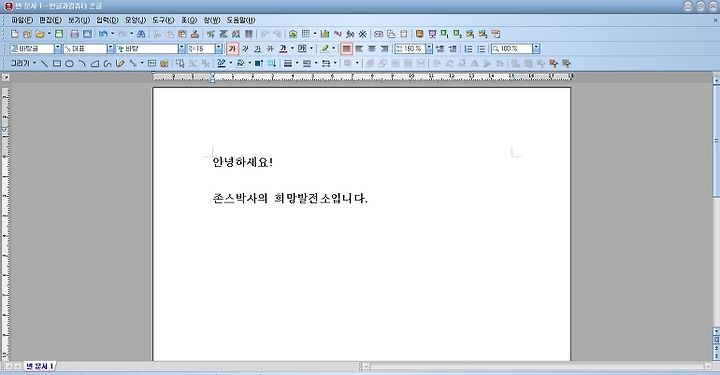Click the font size field

click(201, 49)
